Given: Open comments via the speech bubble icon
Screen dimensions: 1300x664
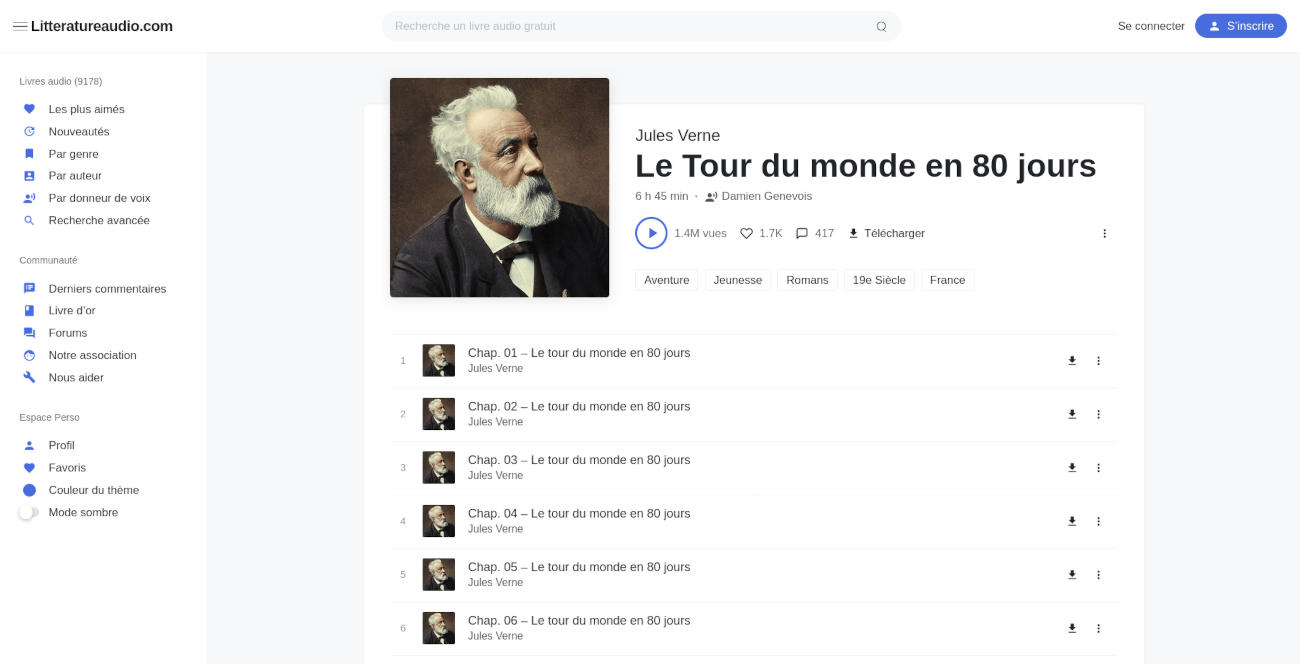Looking at the screenshot, I should click(x=802, y=233).
